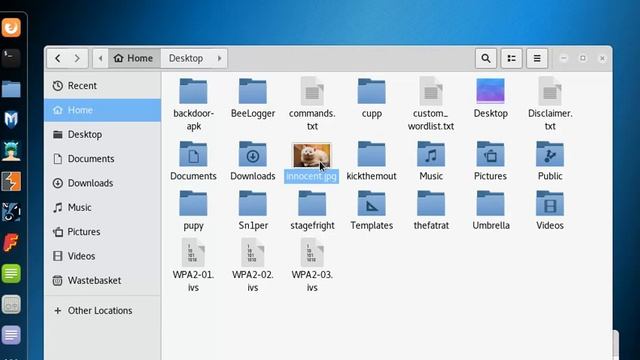Viewport: 640px width, 360px height.
Task: Select the innocent.jpg cat thumbnail
Action: click(x=312, y=155)
